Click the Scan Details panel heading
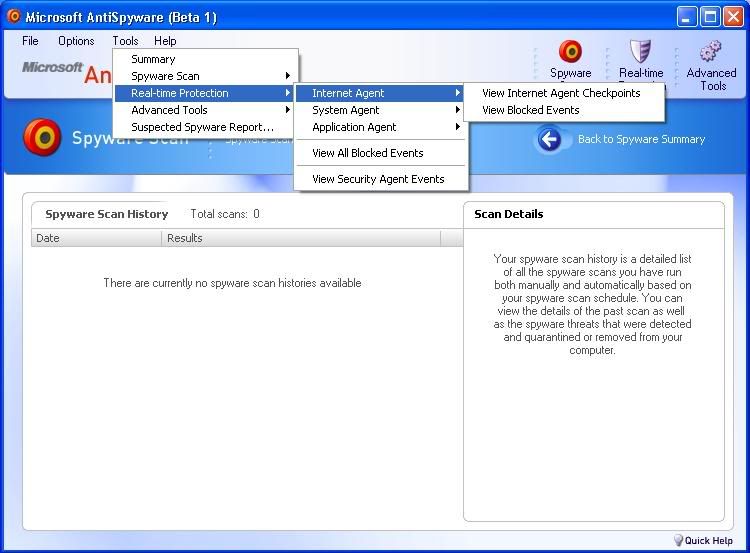The image size is (750, 553). [508, 214]
